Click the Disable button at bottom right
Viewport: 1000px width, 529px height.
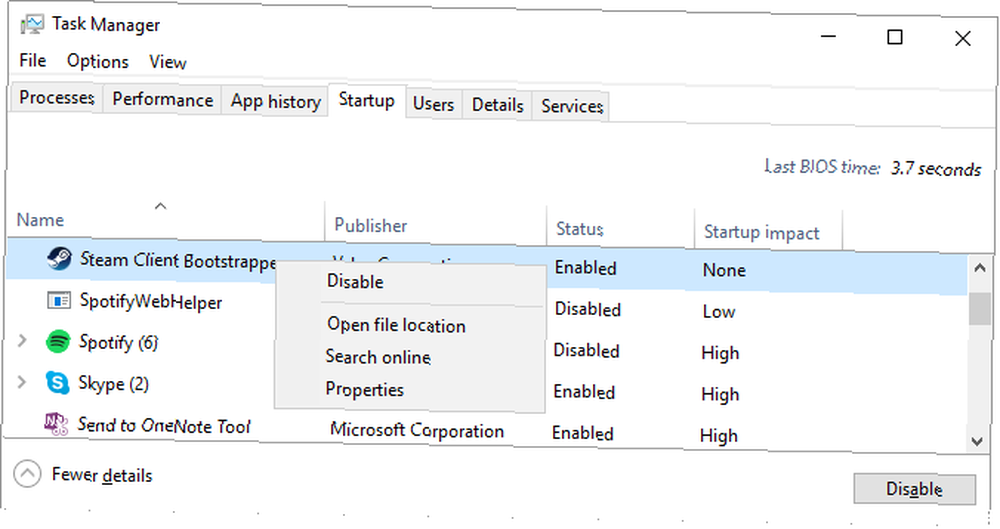tap(915, 489)
